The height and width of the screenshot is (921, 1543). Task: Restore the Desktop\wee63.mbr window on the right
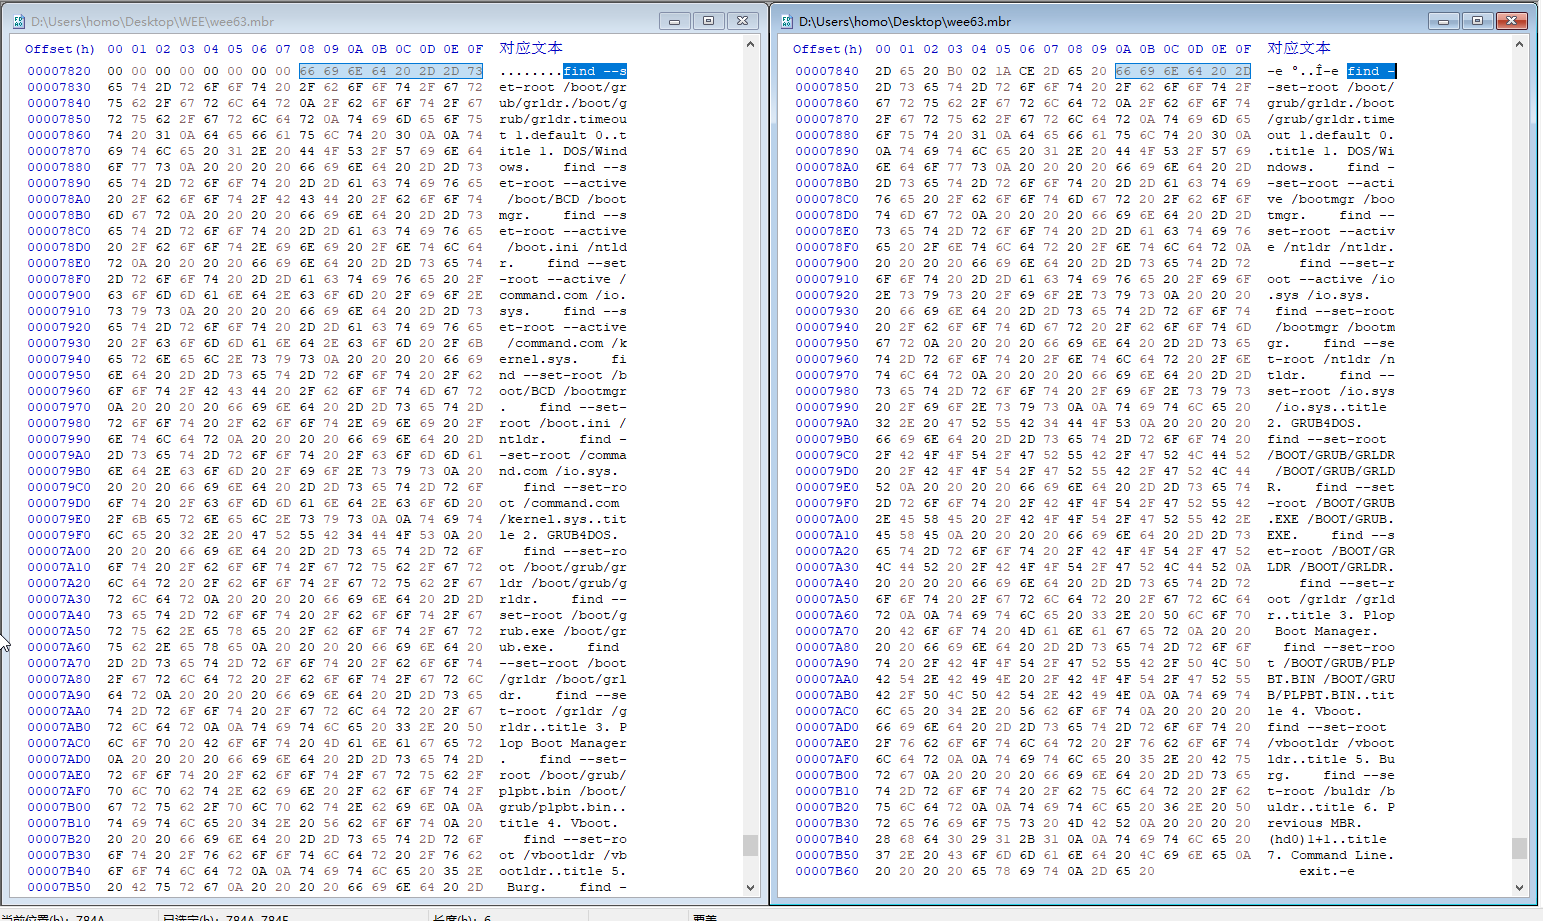point(1477,20)
